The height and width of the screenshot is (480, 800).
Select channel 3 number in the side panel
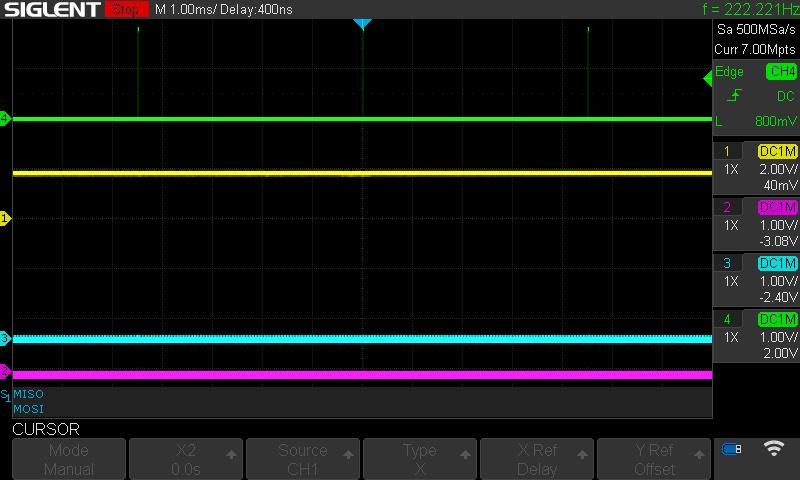(727, 263)
